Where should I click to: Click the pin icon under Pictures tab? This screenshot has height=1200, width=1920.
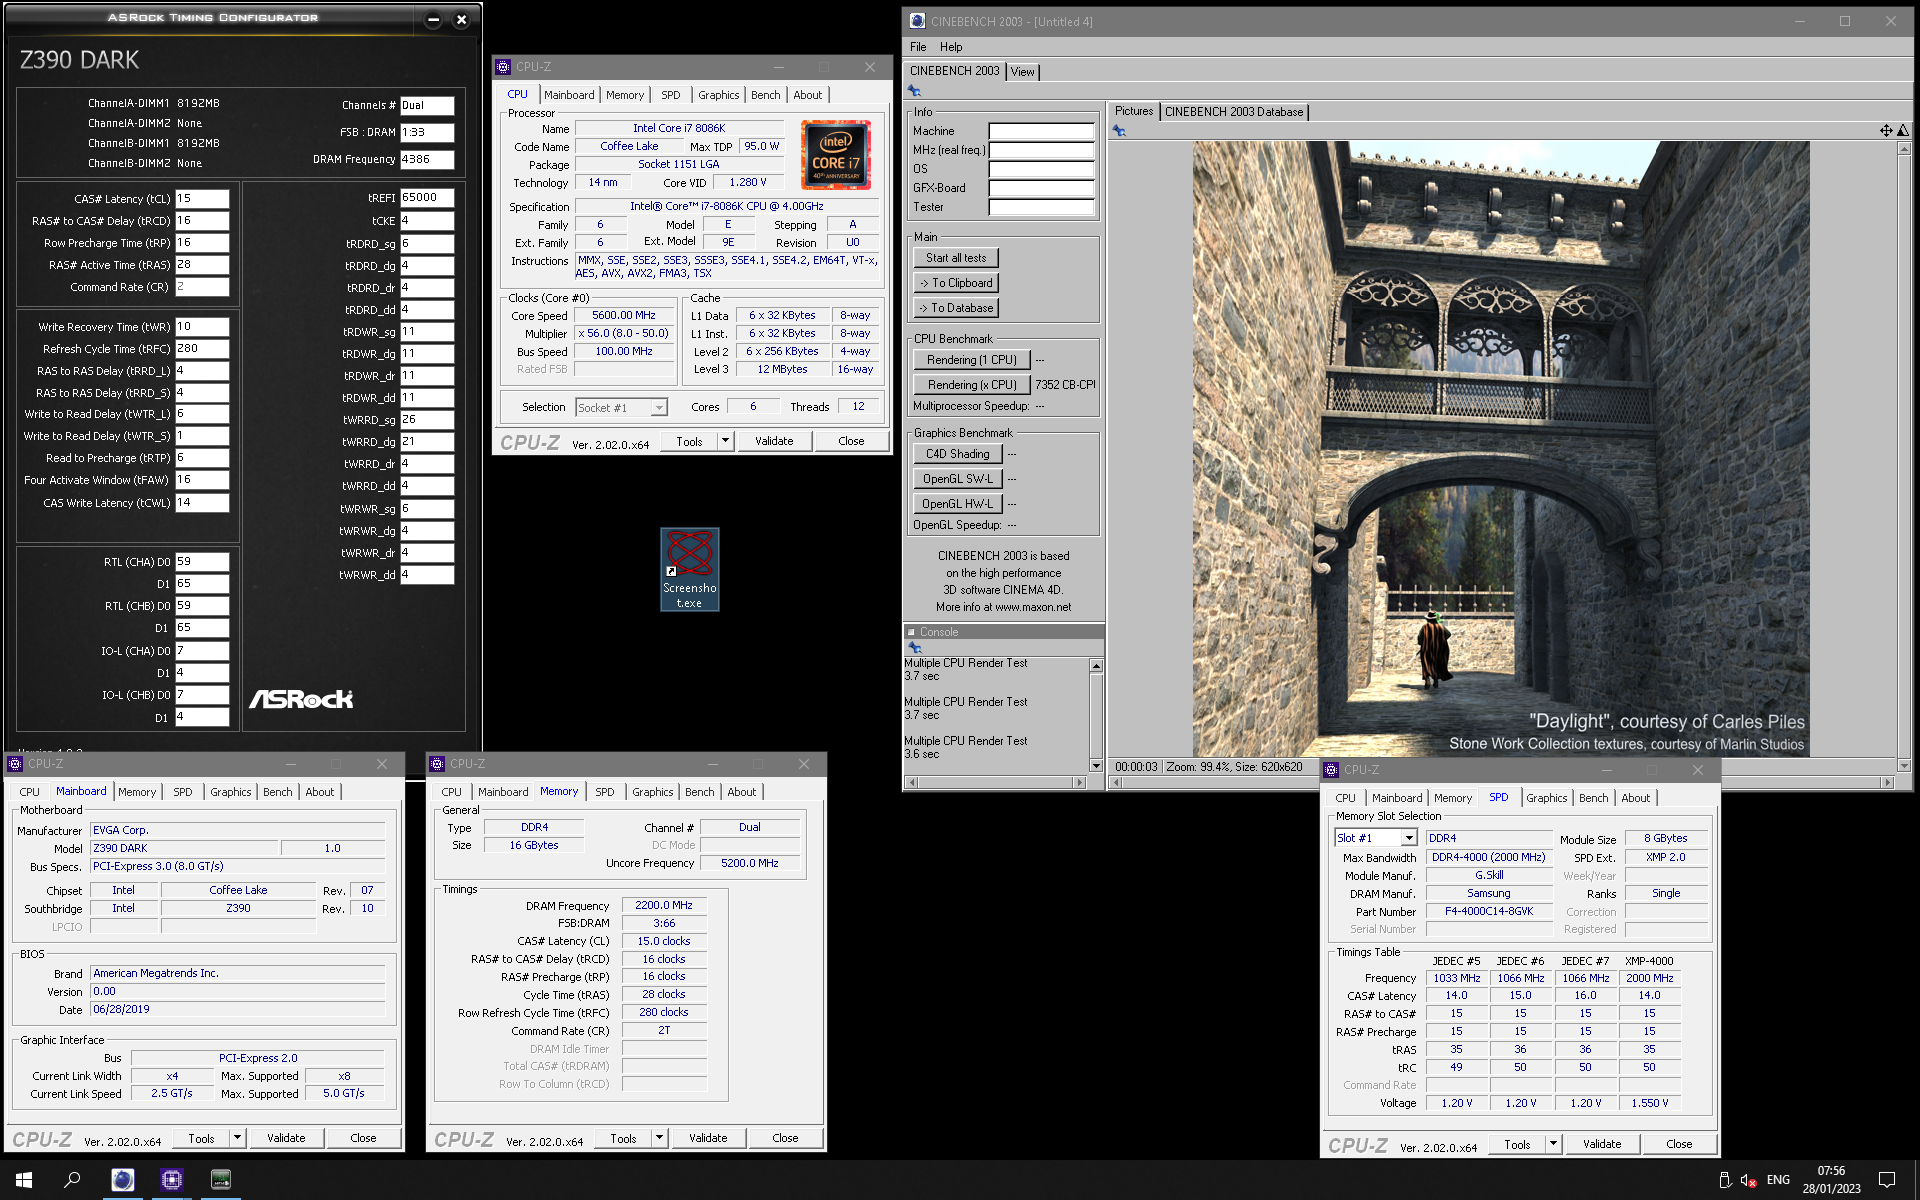pyautogui.click(x=1119, y=131)
